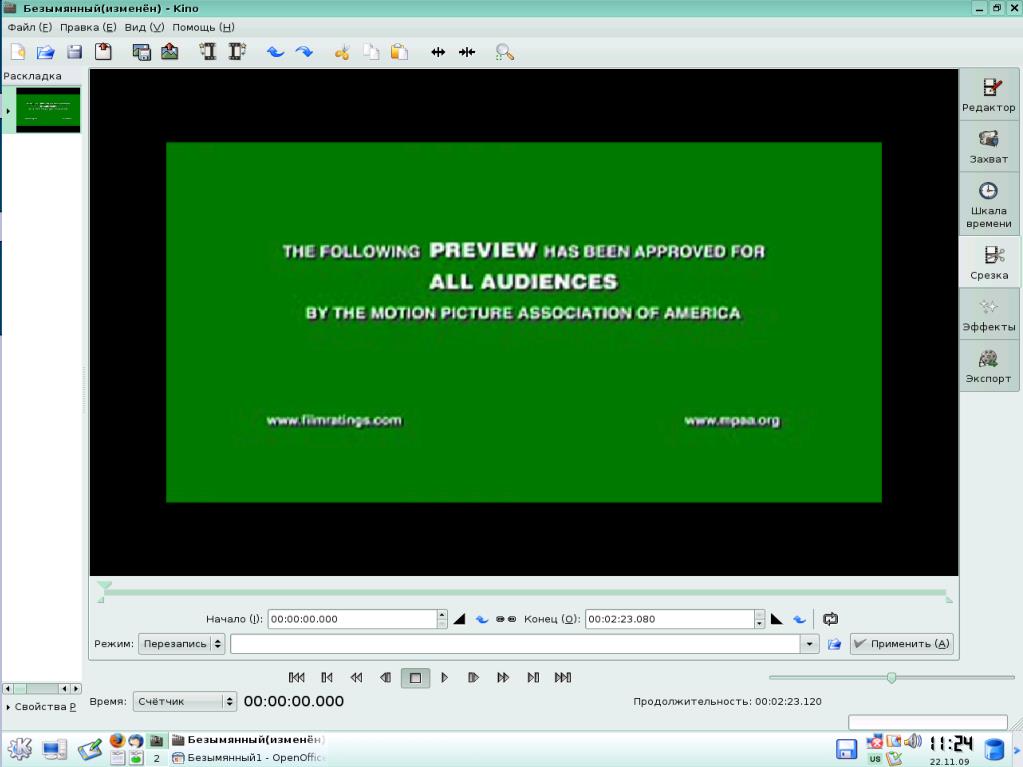Jump to the start of the movie
1023x767 pixels.
pos(297,678)
